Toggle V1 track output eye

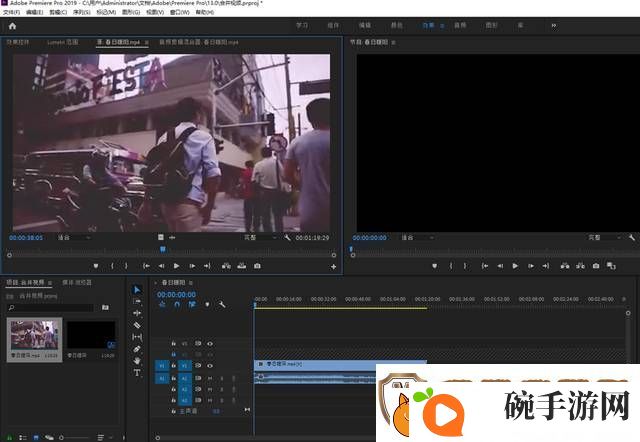click(x=210, y=366)
